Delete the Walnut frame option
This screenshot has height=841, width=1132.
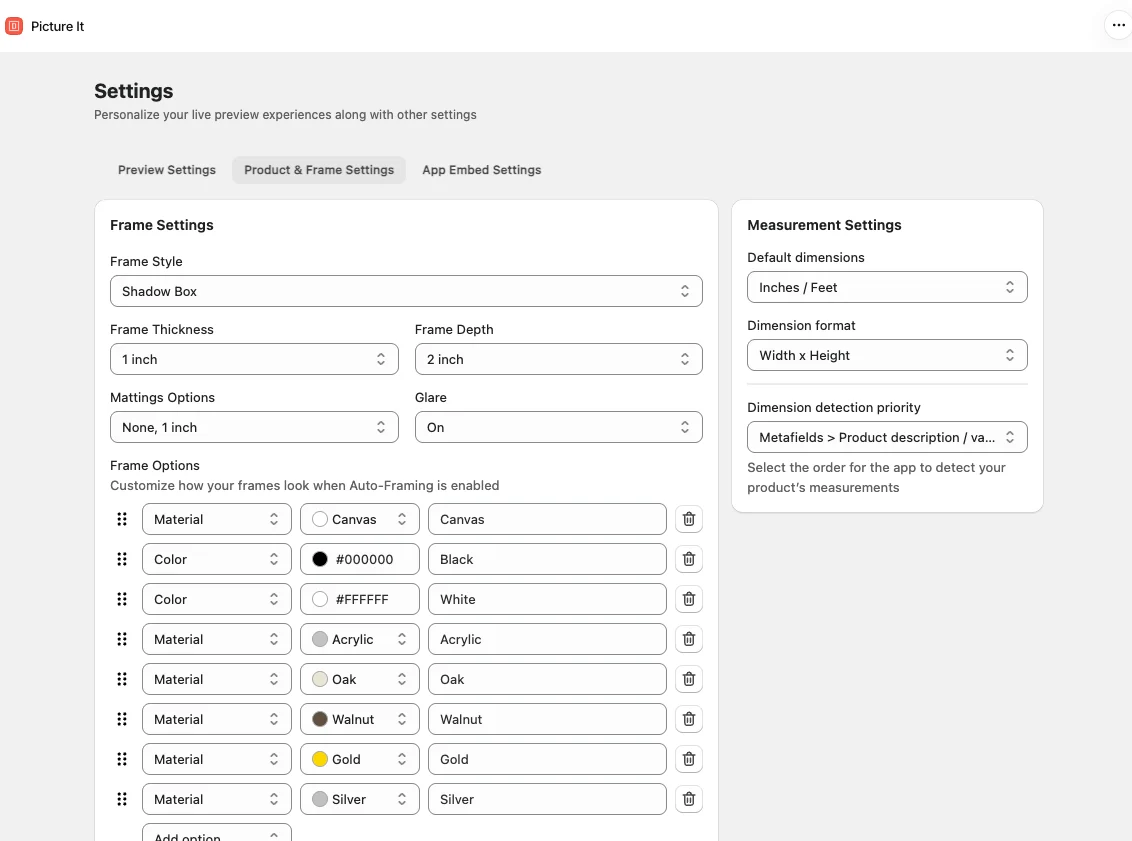[x=689, y=719]
